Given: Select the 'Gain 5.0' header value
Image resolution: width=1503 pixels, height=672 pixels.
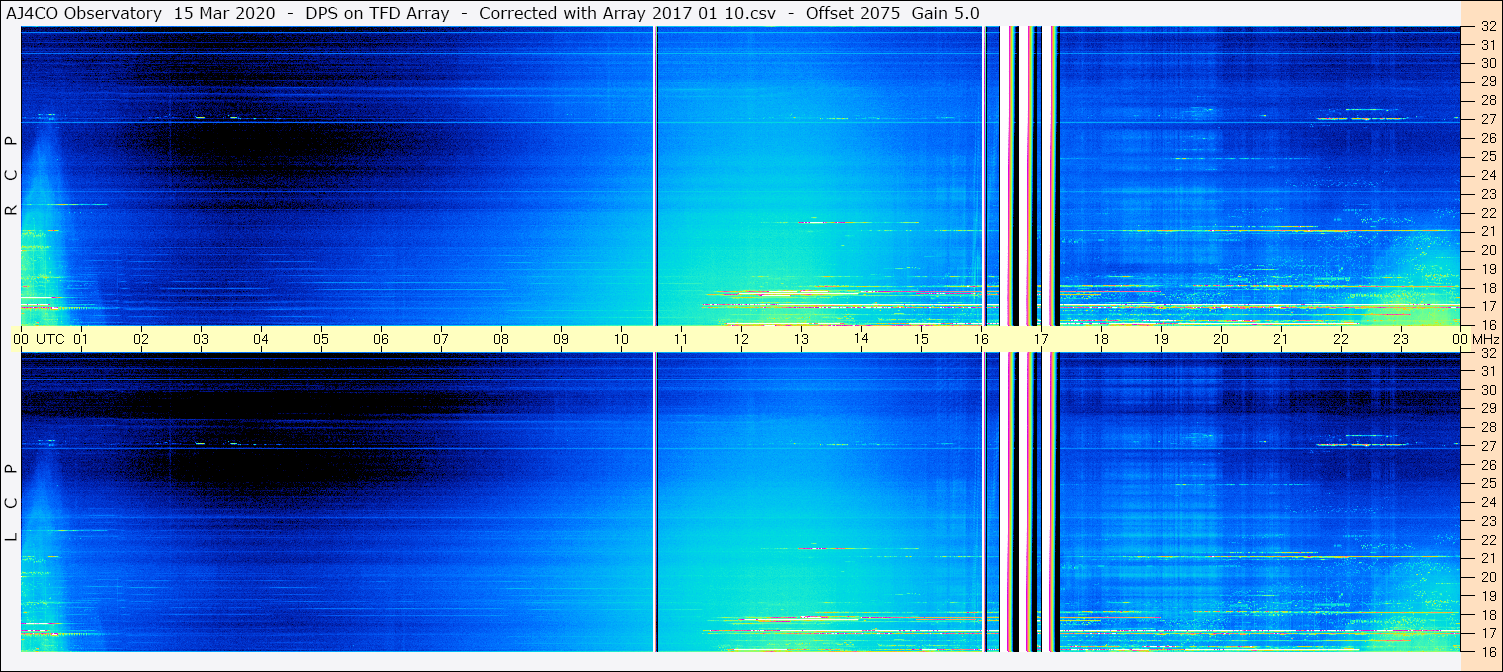Looking at the screenshot, I should [x=946, y=13].
